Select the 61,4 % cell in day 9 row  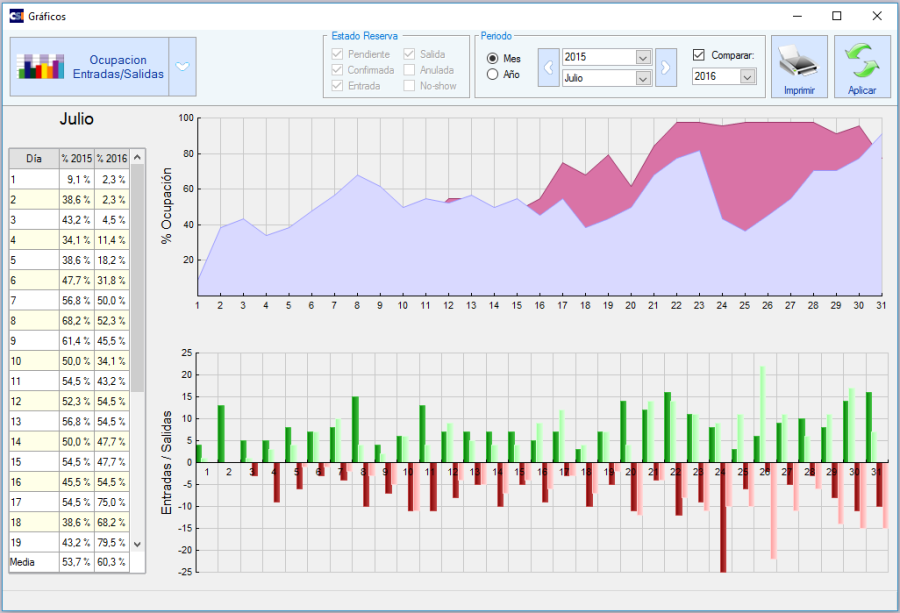(77, 341)
